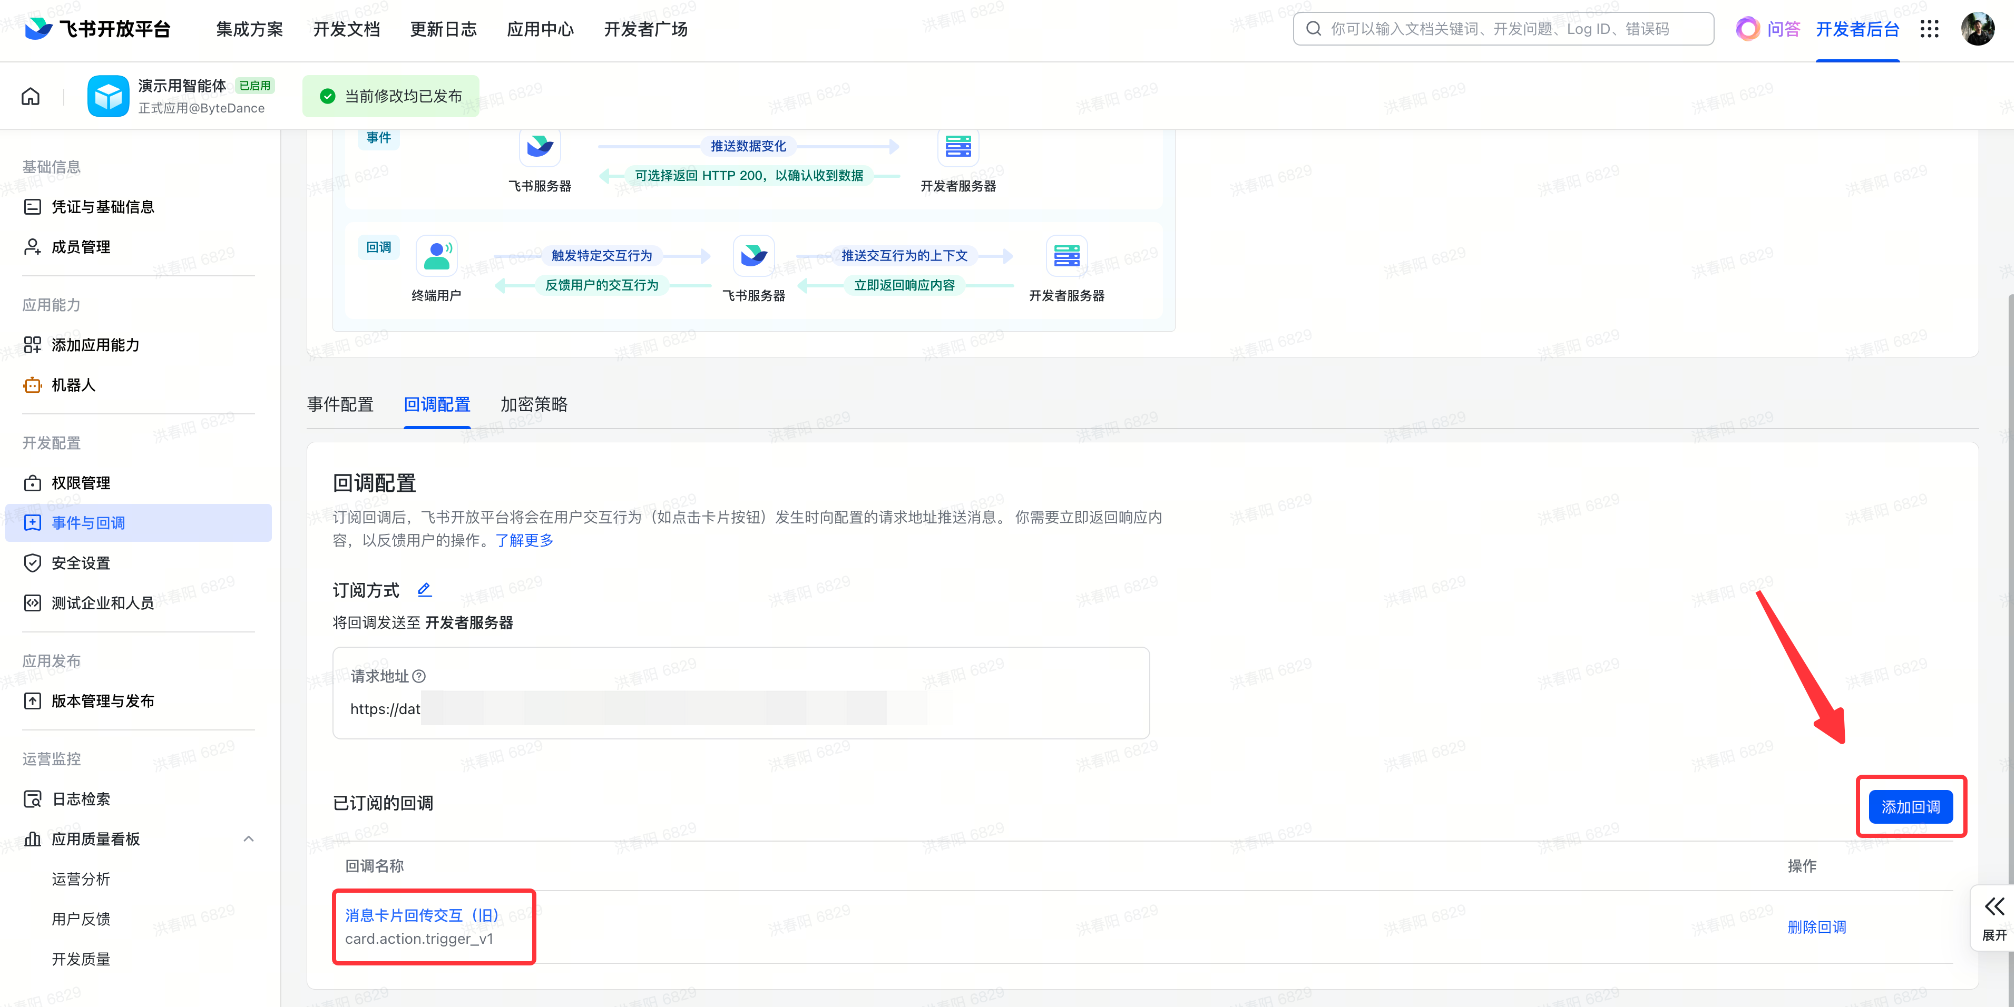2014x1007 pixels.
Task: Click the 请求地址 URL field
Action: point(740,709)
